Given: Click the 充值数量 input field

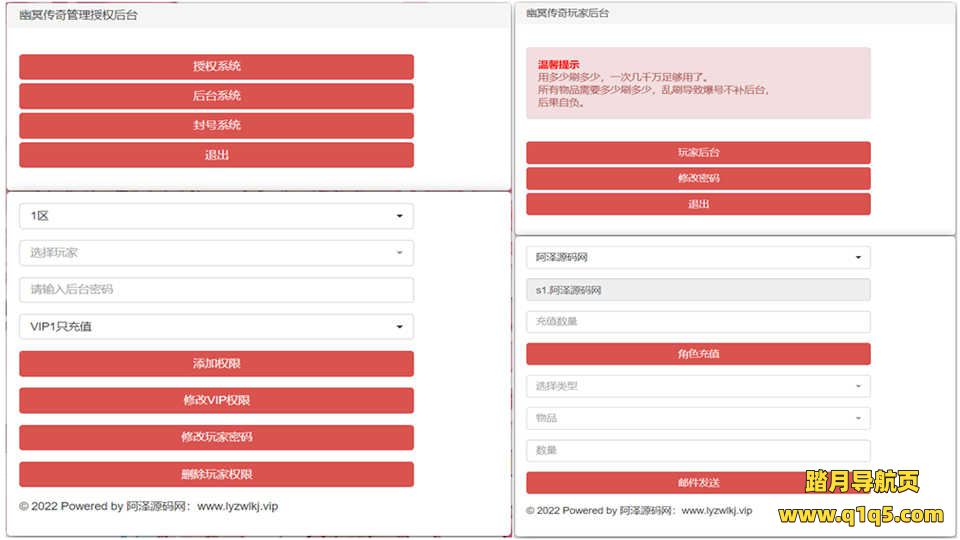Looking at the screenshot, I should click(698, 322).
